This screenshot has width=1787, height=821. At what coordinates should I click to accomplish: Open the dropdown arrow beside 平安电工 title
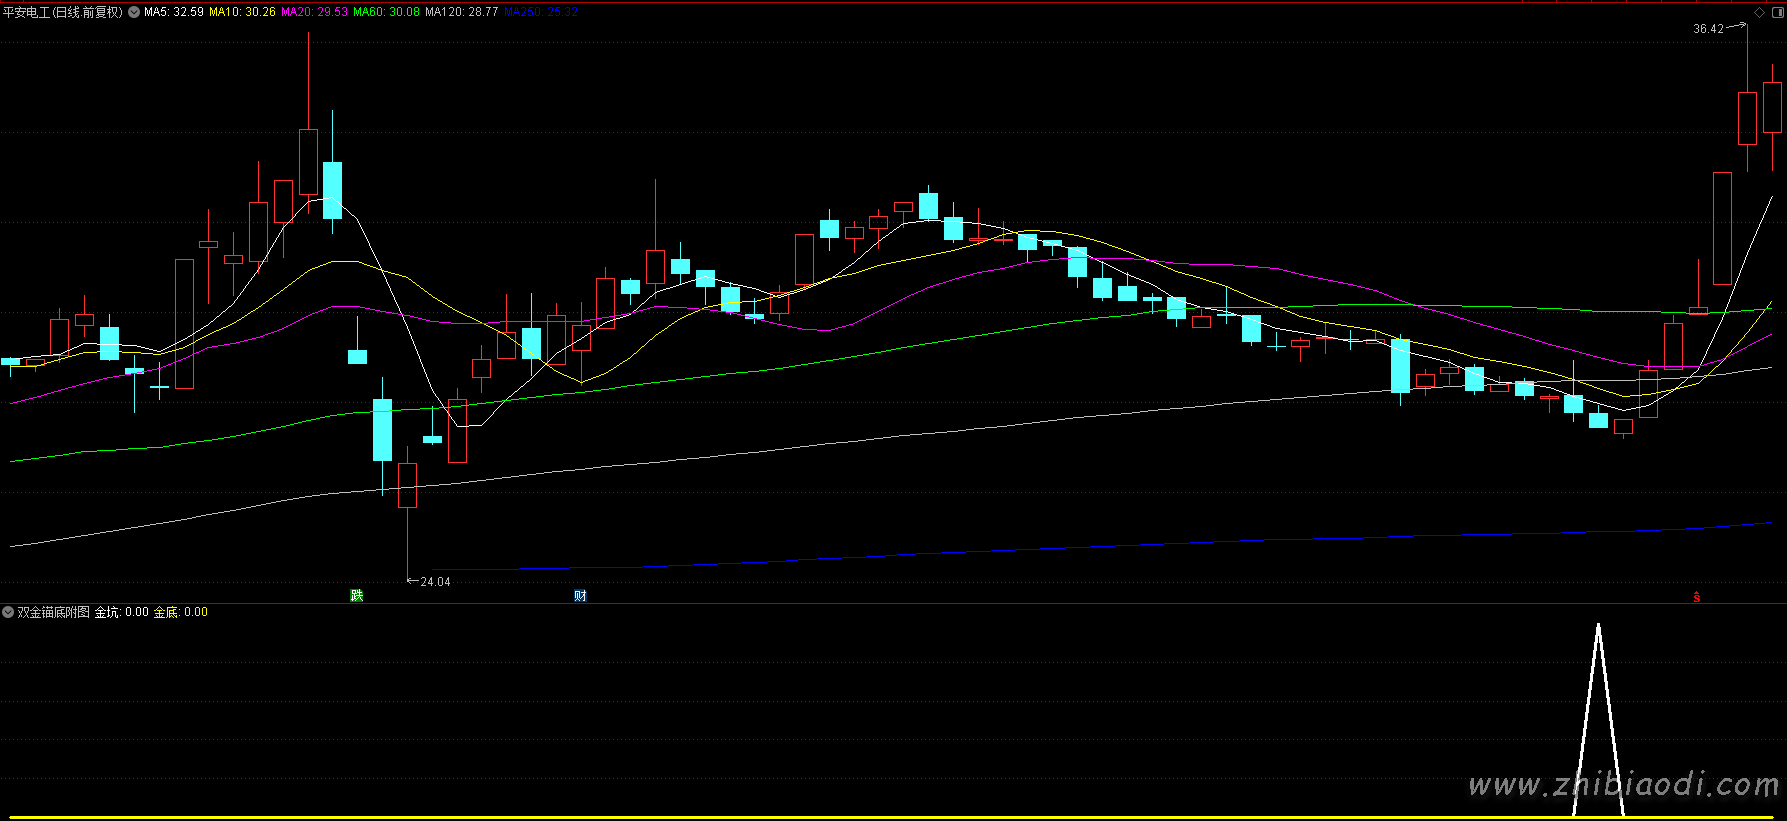pyautogui.click(x=134, y=12)
